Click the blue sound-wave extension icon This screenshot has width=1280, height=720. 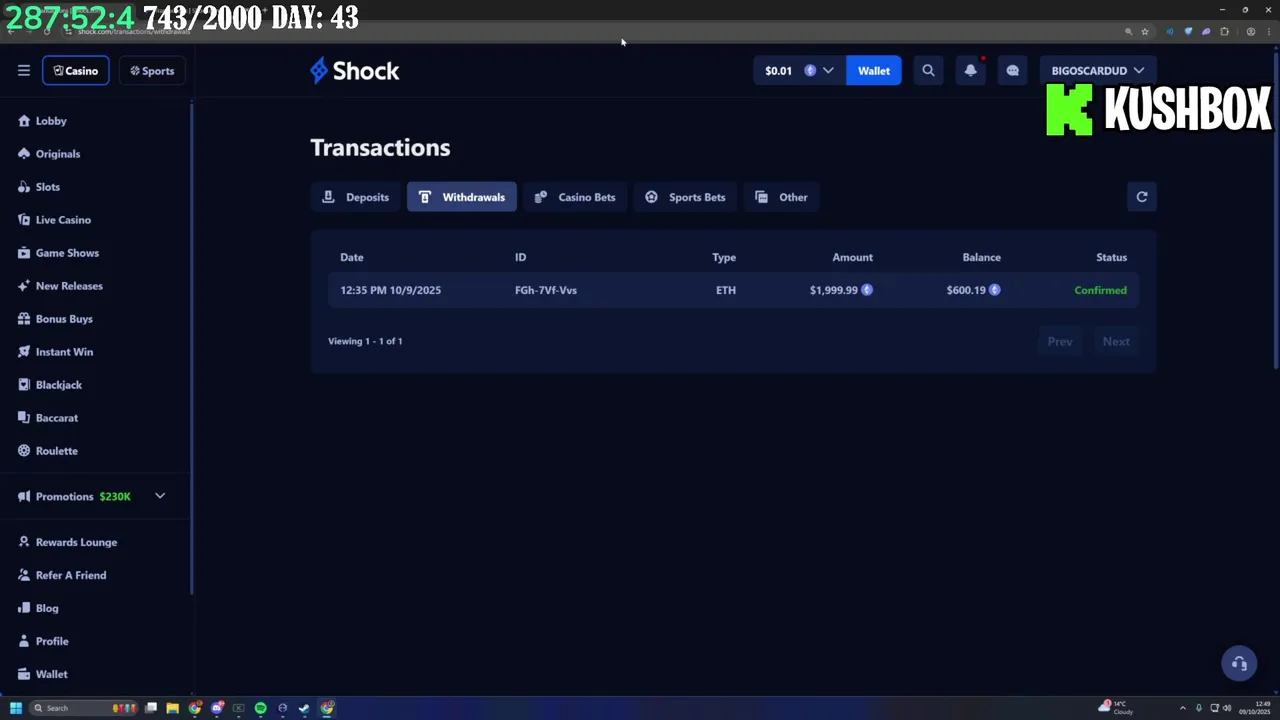click(1169, 31)
